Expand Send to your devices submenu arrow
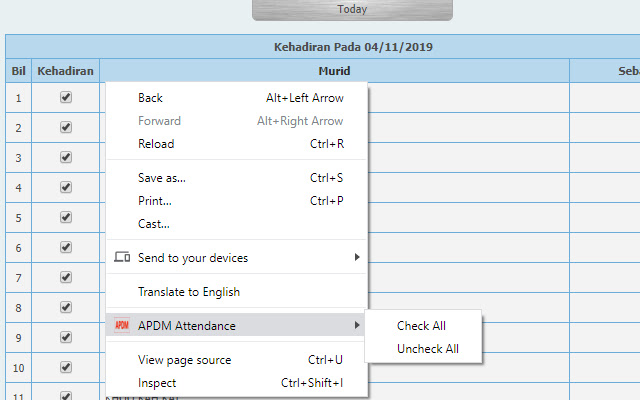Viewport: 640px width, 400px height. tap(357, 258)
